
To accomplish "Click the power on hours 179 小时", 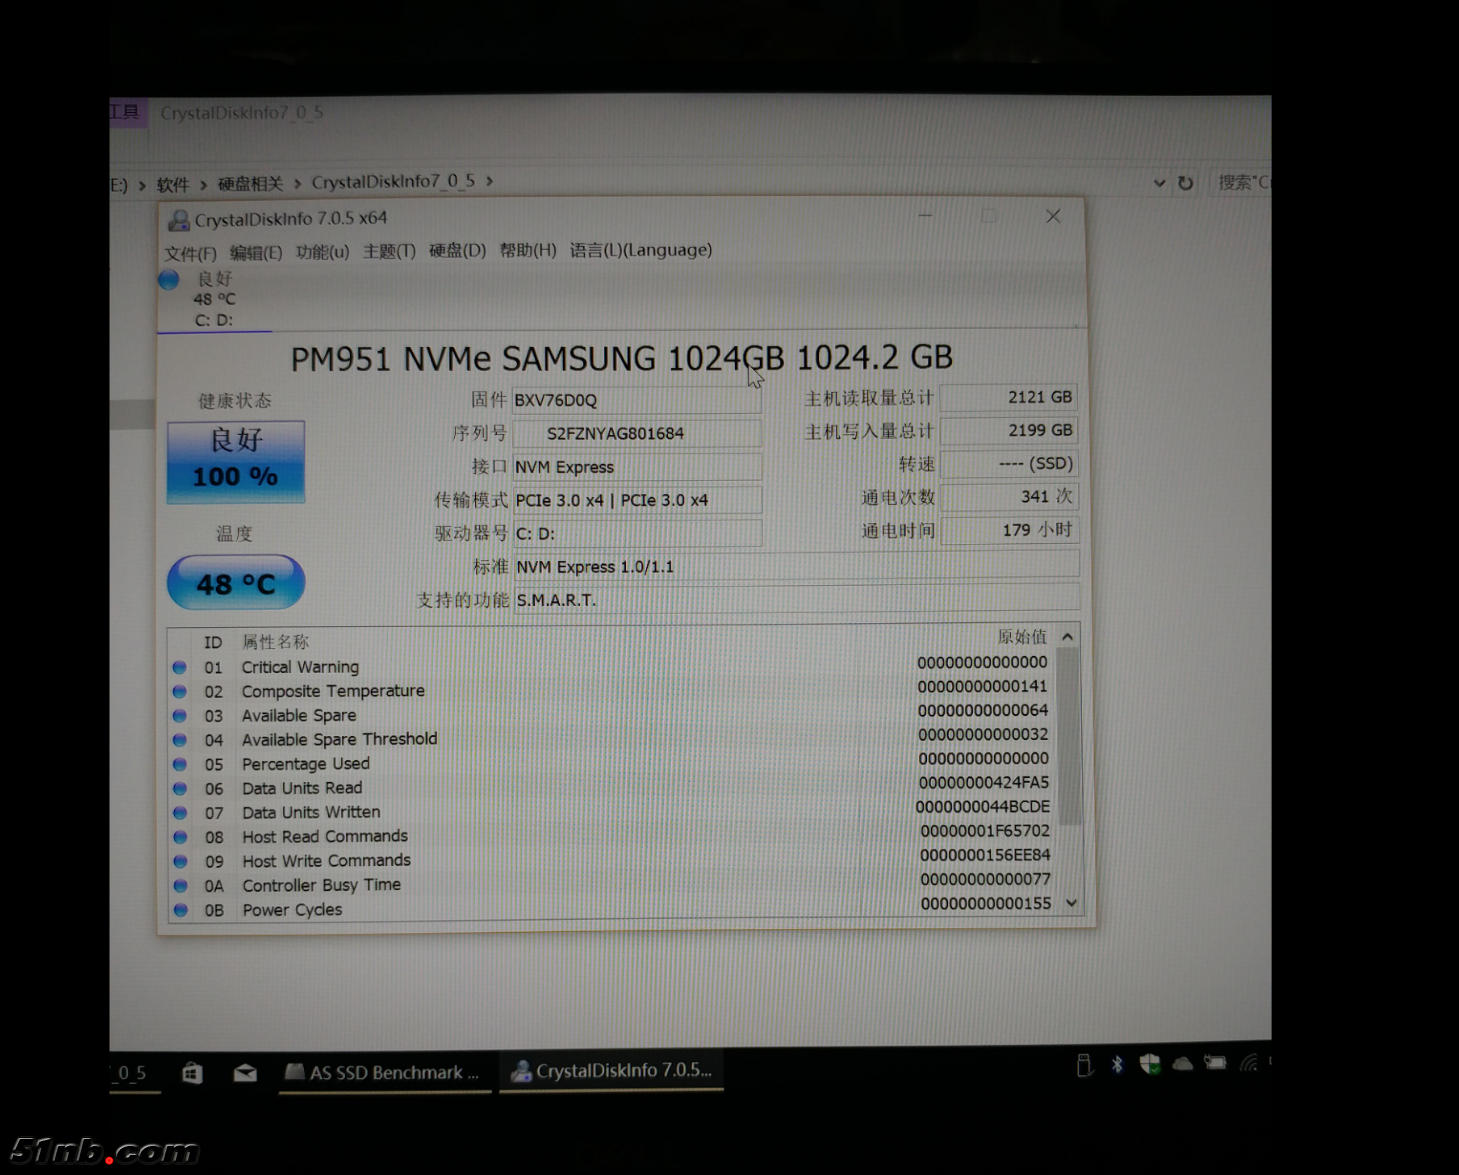I will [1009, 529].
